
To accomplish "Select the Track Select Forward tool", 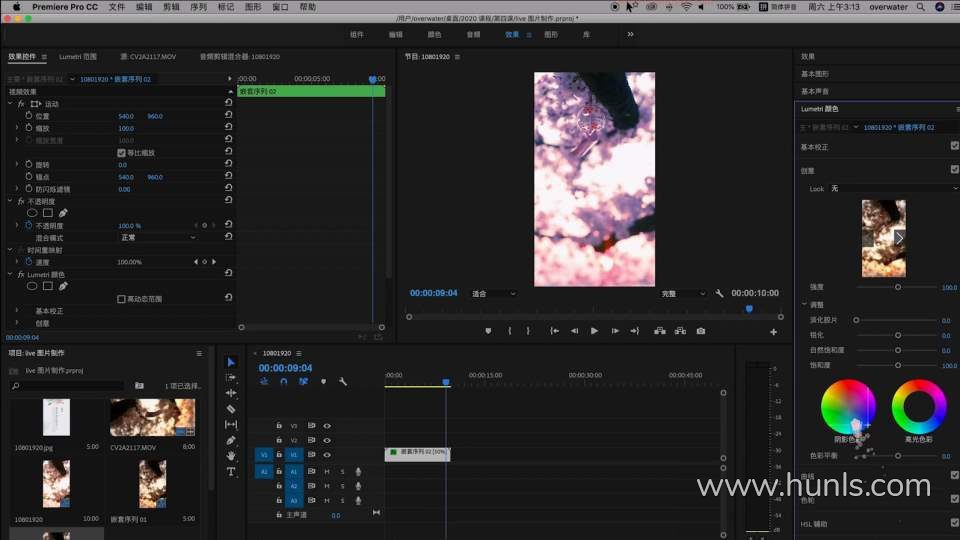I will [x=231, y=378].
